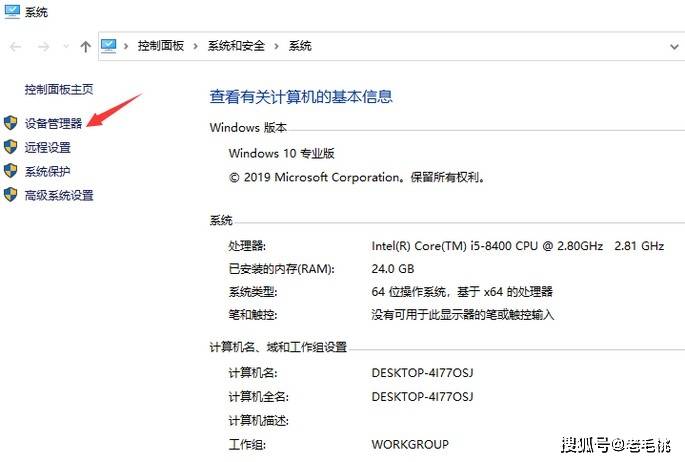
Task: Select the 24.0 GB memory value
Action: point(393,269)
